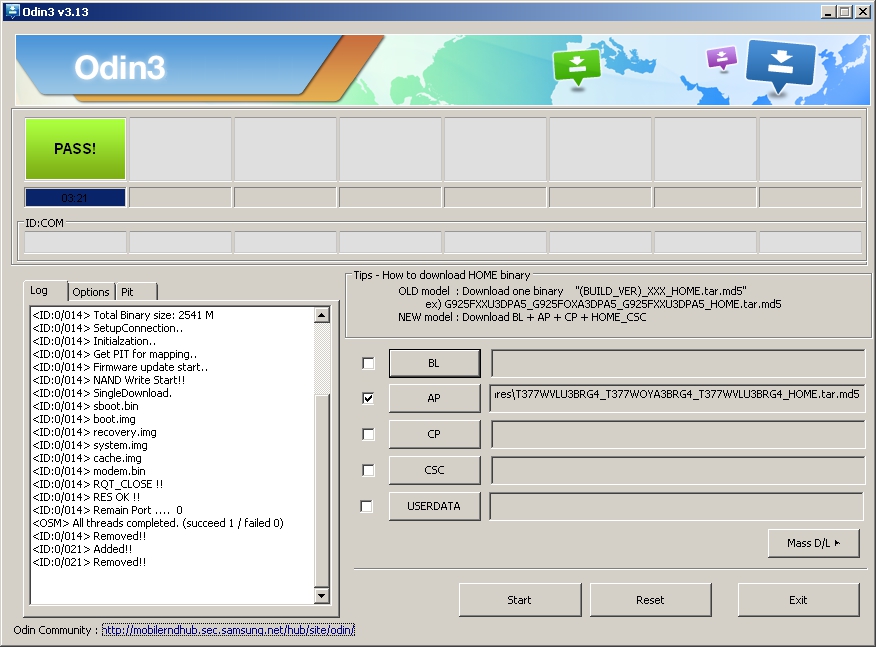Click the green download bubble icon in banner
Screen dimensions: 876x647
(577, 67)
